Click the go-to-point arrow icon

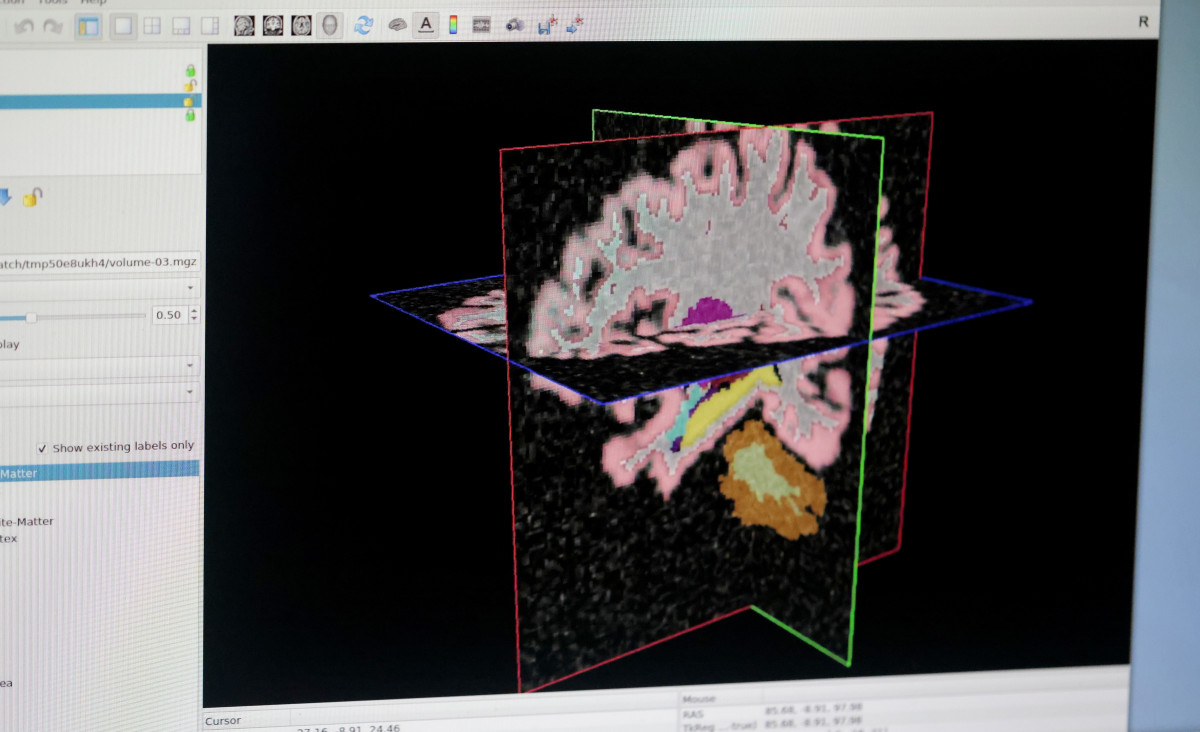(575, 25)
